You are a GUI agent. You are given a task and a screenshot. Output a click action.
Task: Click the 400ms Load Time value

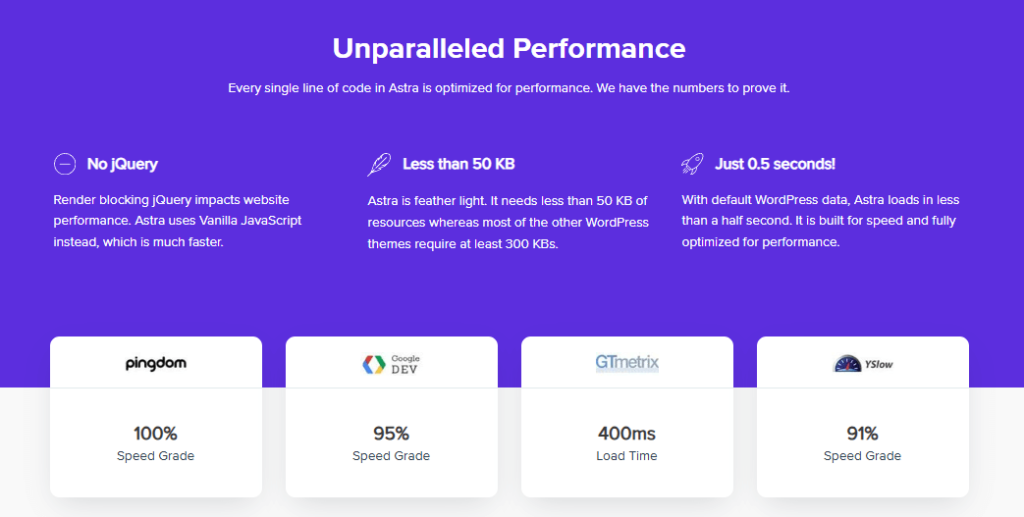point(627,433)
